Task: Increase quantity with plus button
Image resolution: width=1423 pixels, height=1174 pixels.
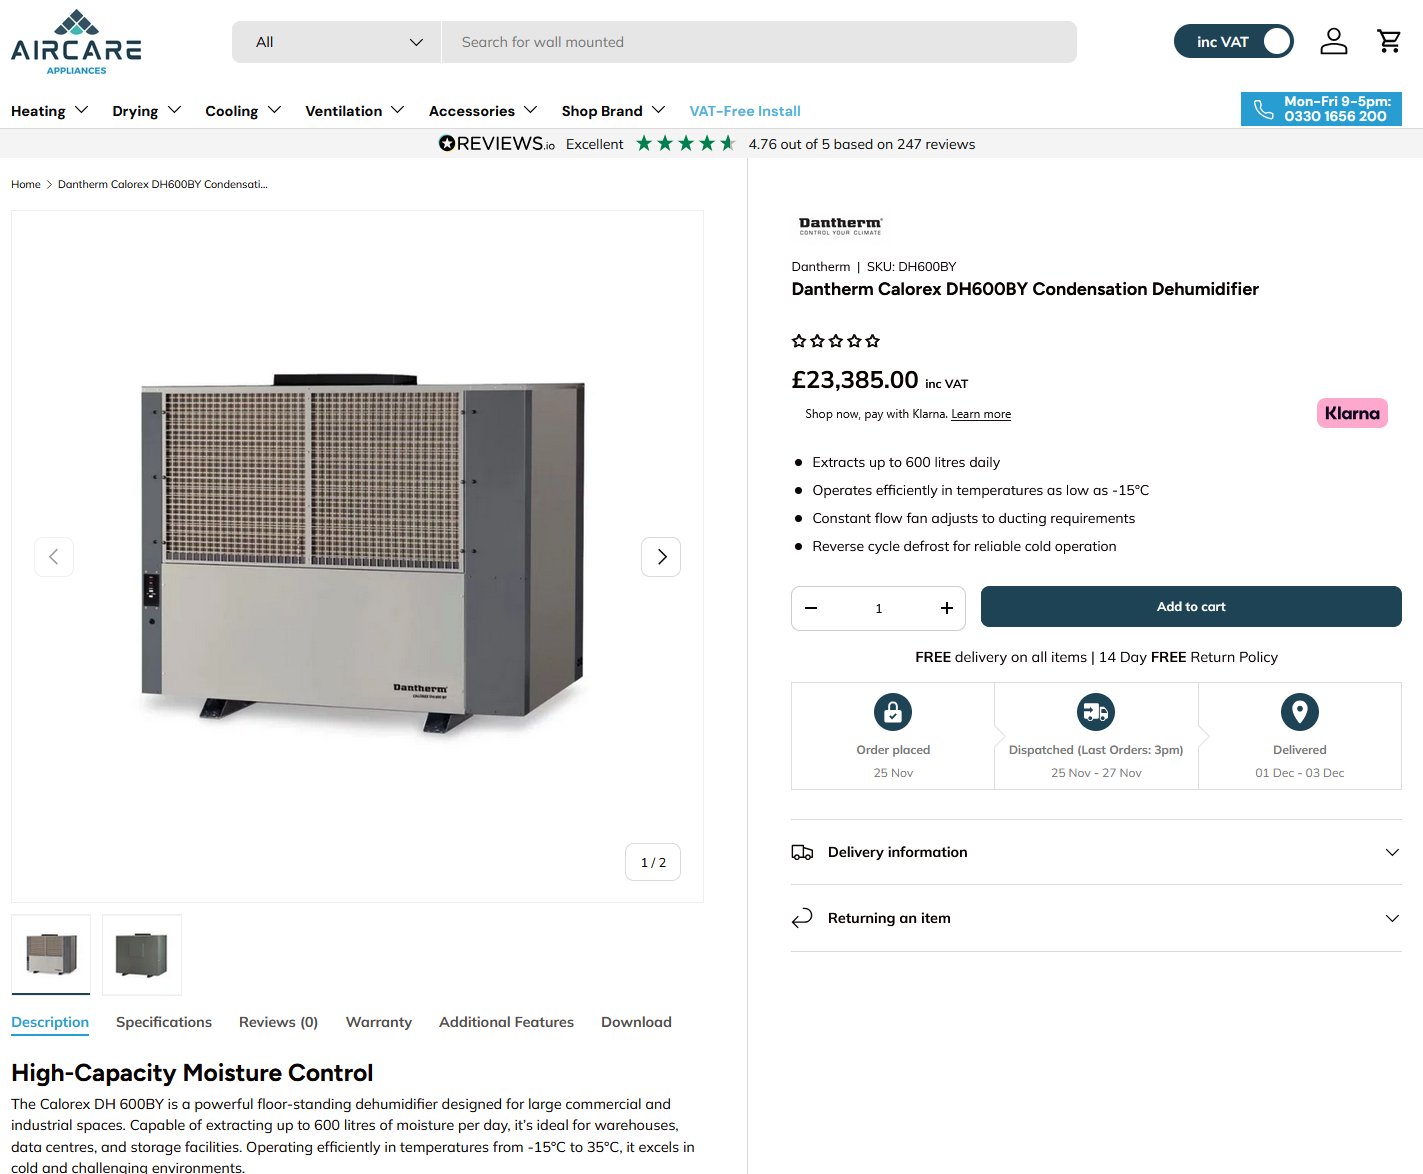Action: 946,608
